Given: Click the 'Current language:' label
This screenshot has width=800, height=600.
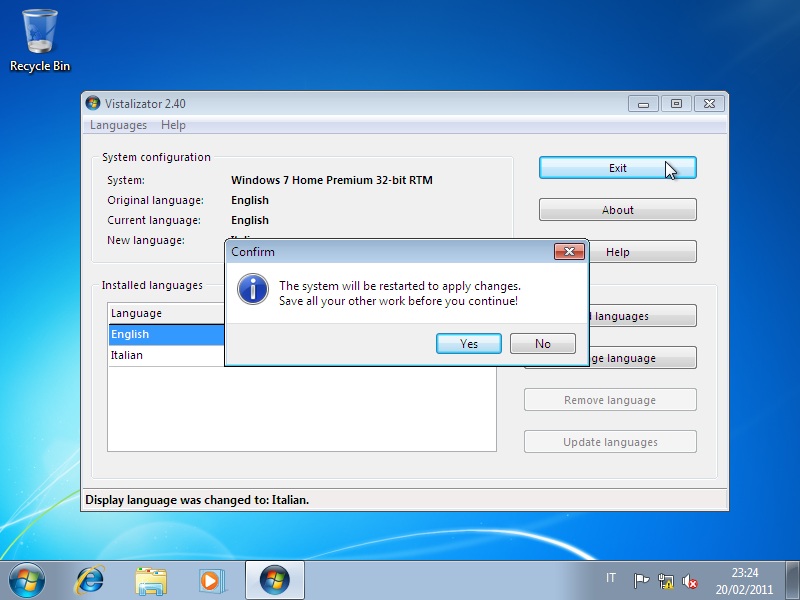Looking at the screenshot, I should [154, 220].
